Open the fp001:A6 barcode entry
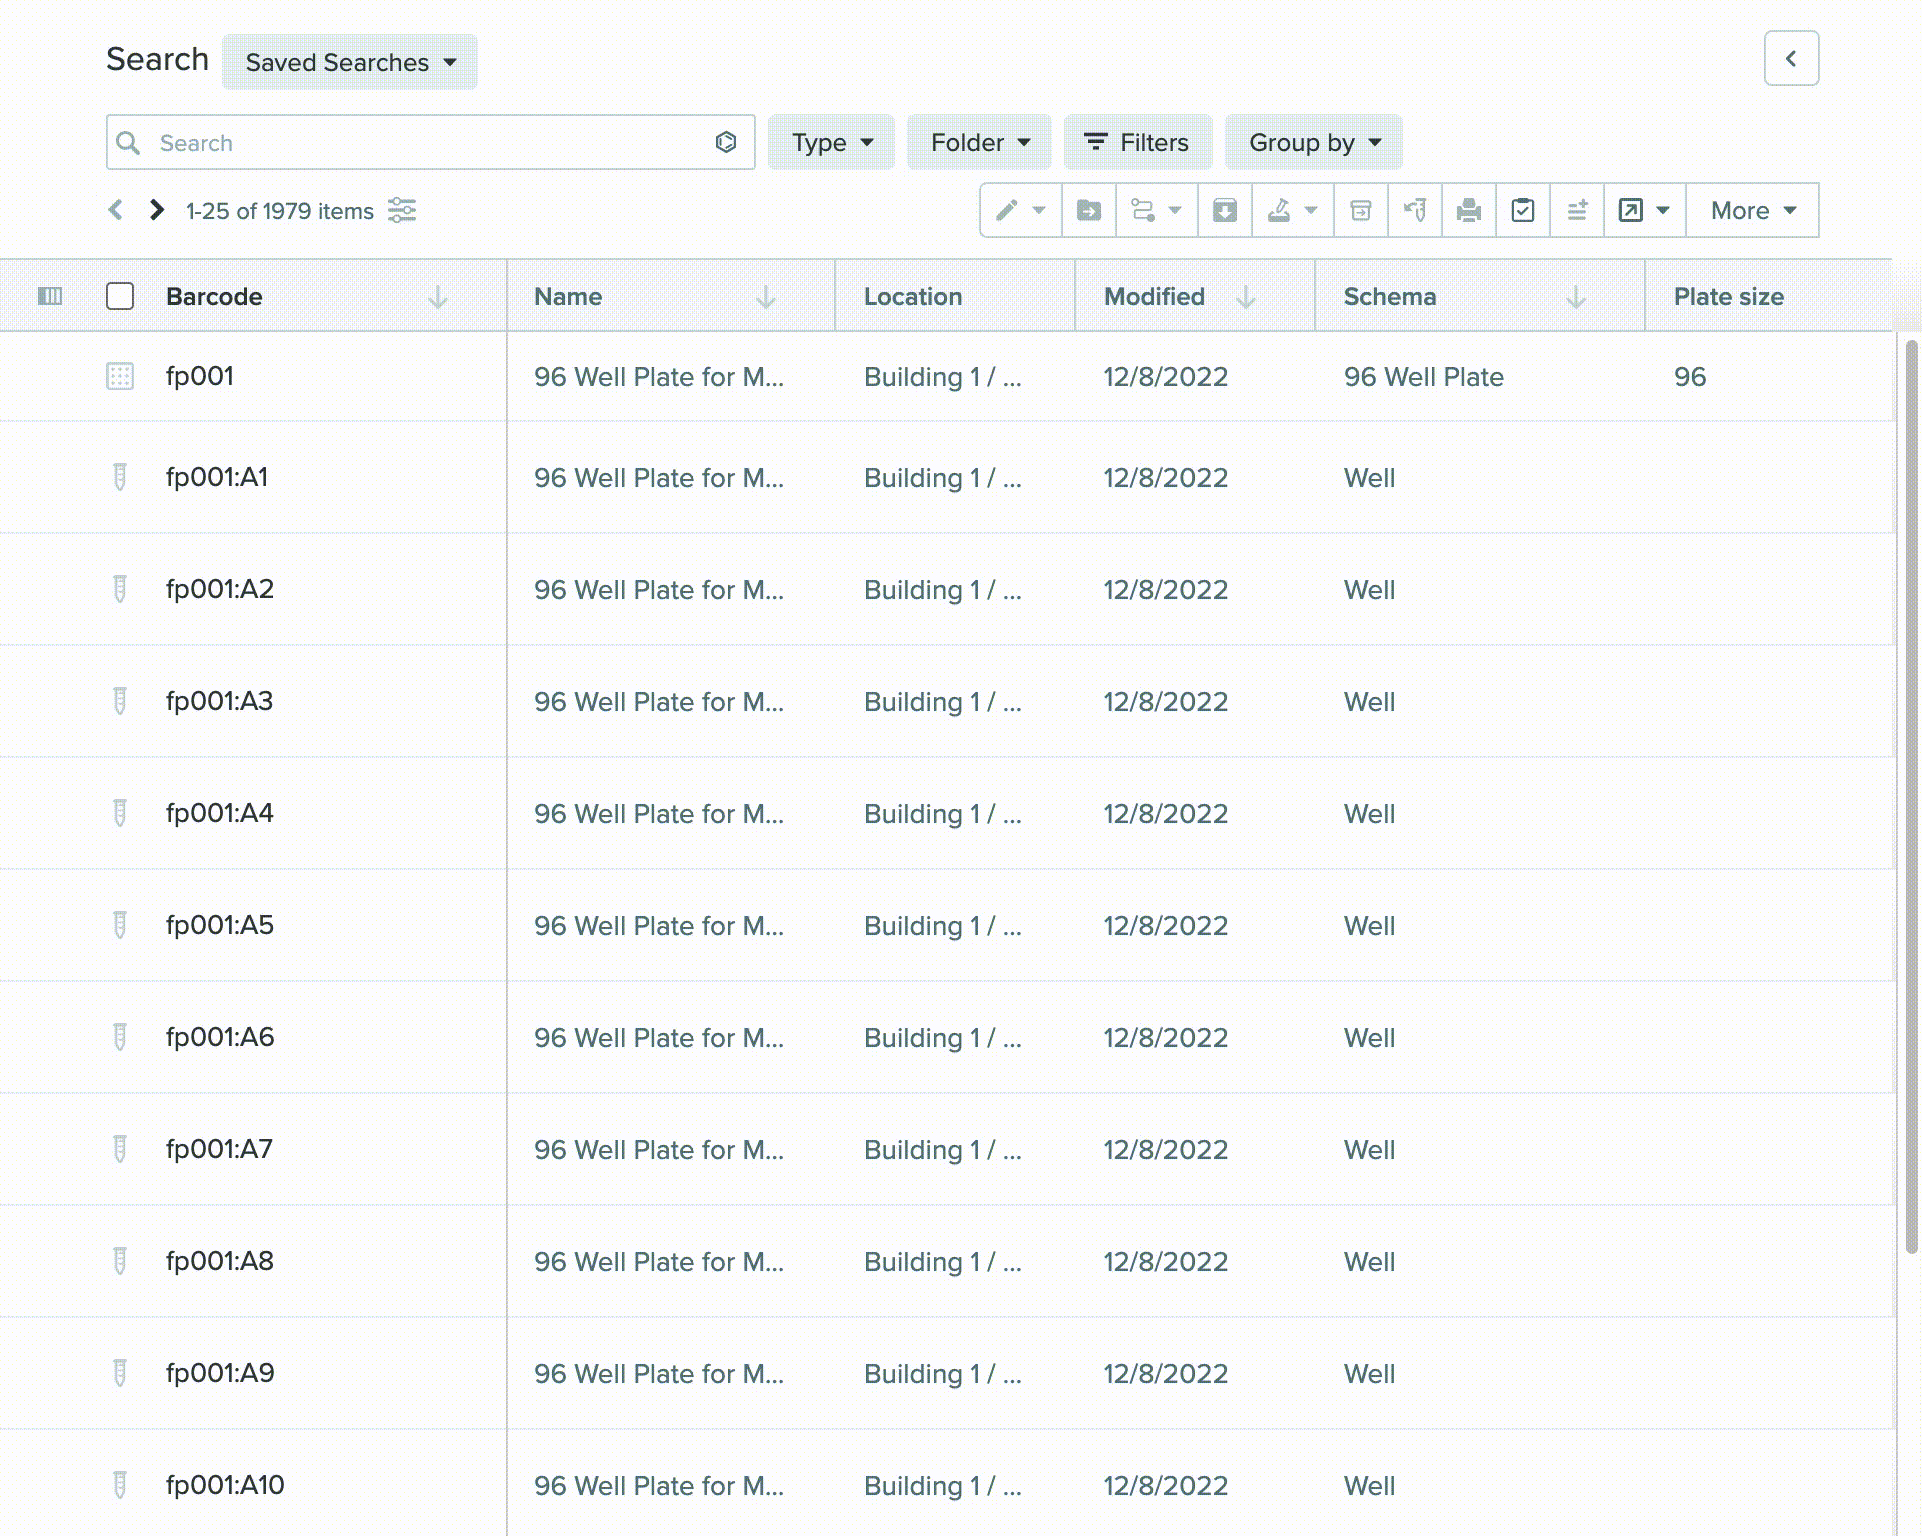Viewport: 1922px width, 1536px height. click(x=220, y=1037)
